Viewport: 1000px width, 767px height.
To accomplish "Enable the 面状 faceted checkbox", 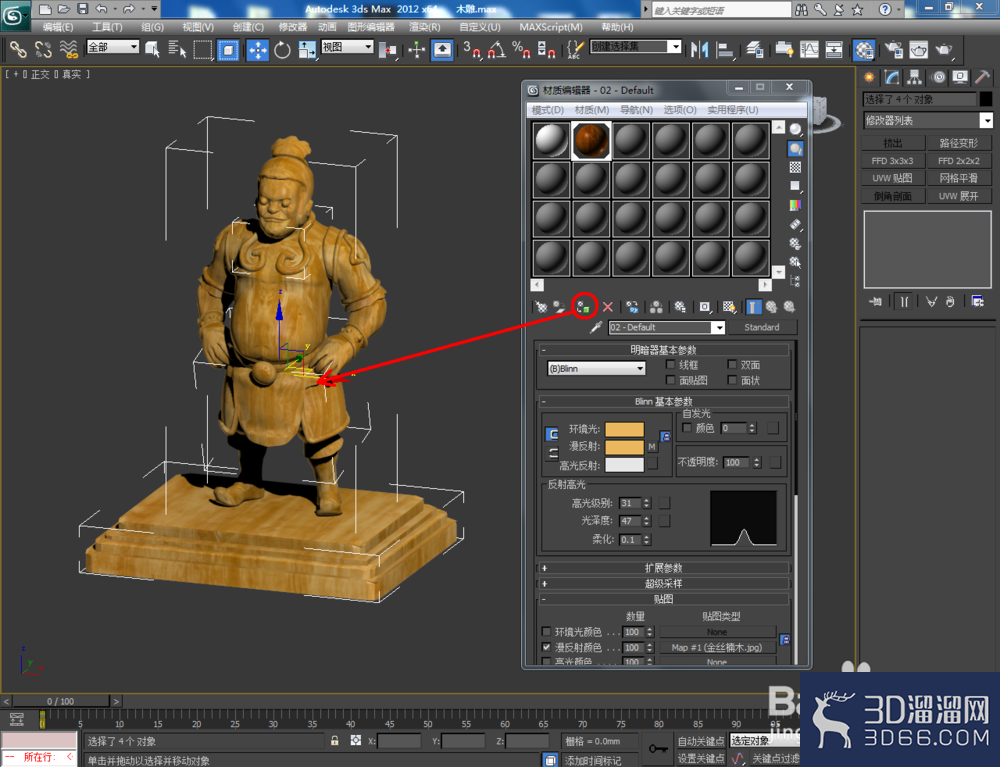I will pyautogui.click(x=732, y=380).
